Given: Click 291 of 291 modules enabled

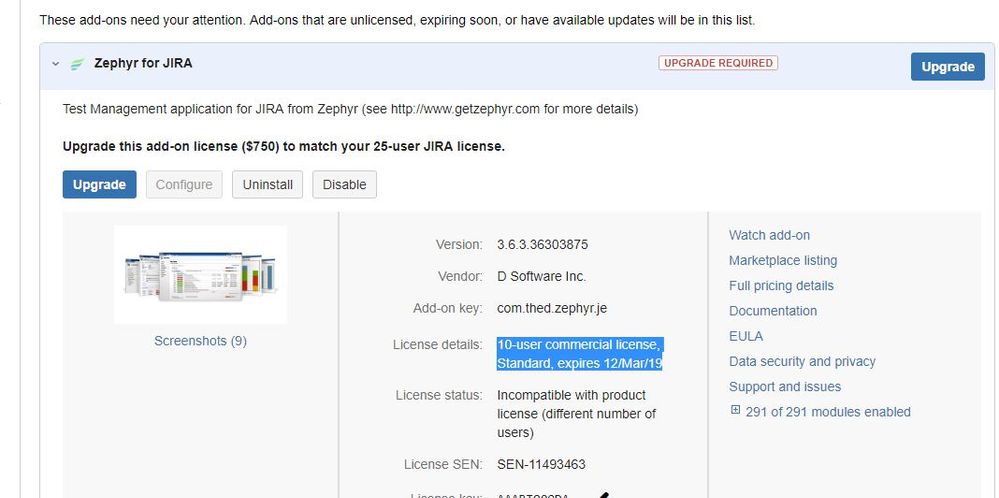Looking at the screenshot, I should [828, 412].
